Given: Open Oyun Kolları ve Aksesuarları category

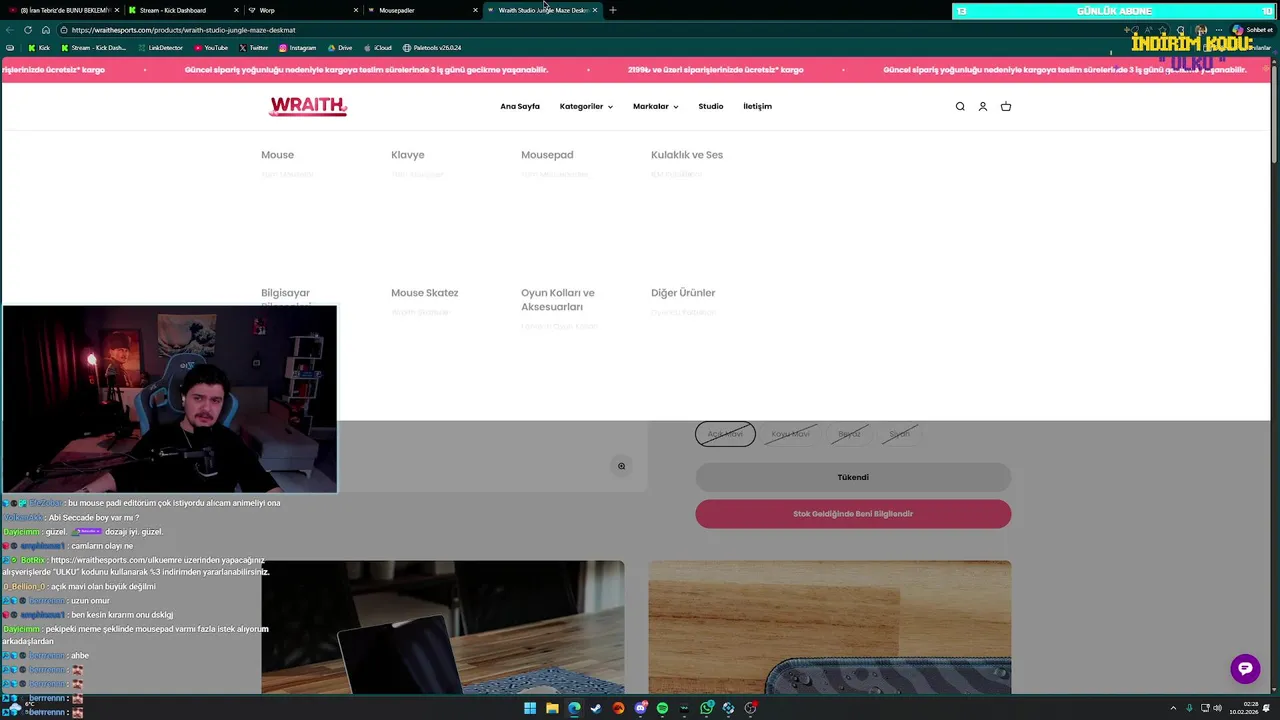Looking at the screenshot, I should pos(558,300).
